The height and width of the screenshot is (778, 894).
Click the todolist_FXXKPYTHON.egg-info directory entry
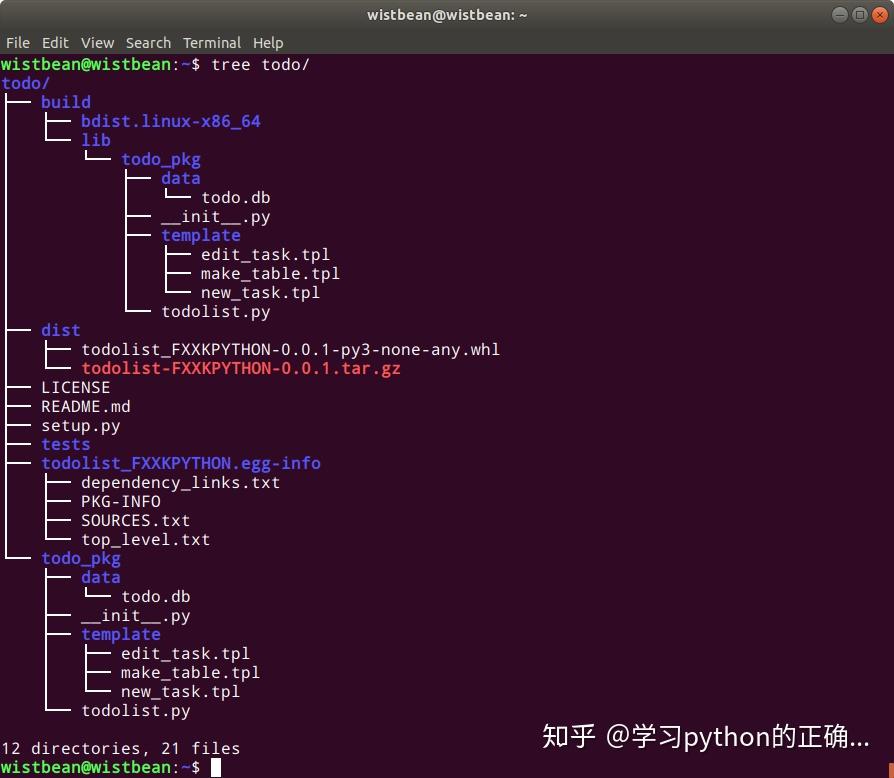tap(181, 463)
